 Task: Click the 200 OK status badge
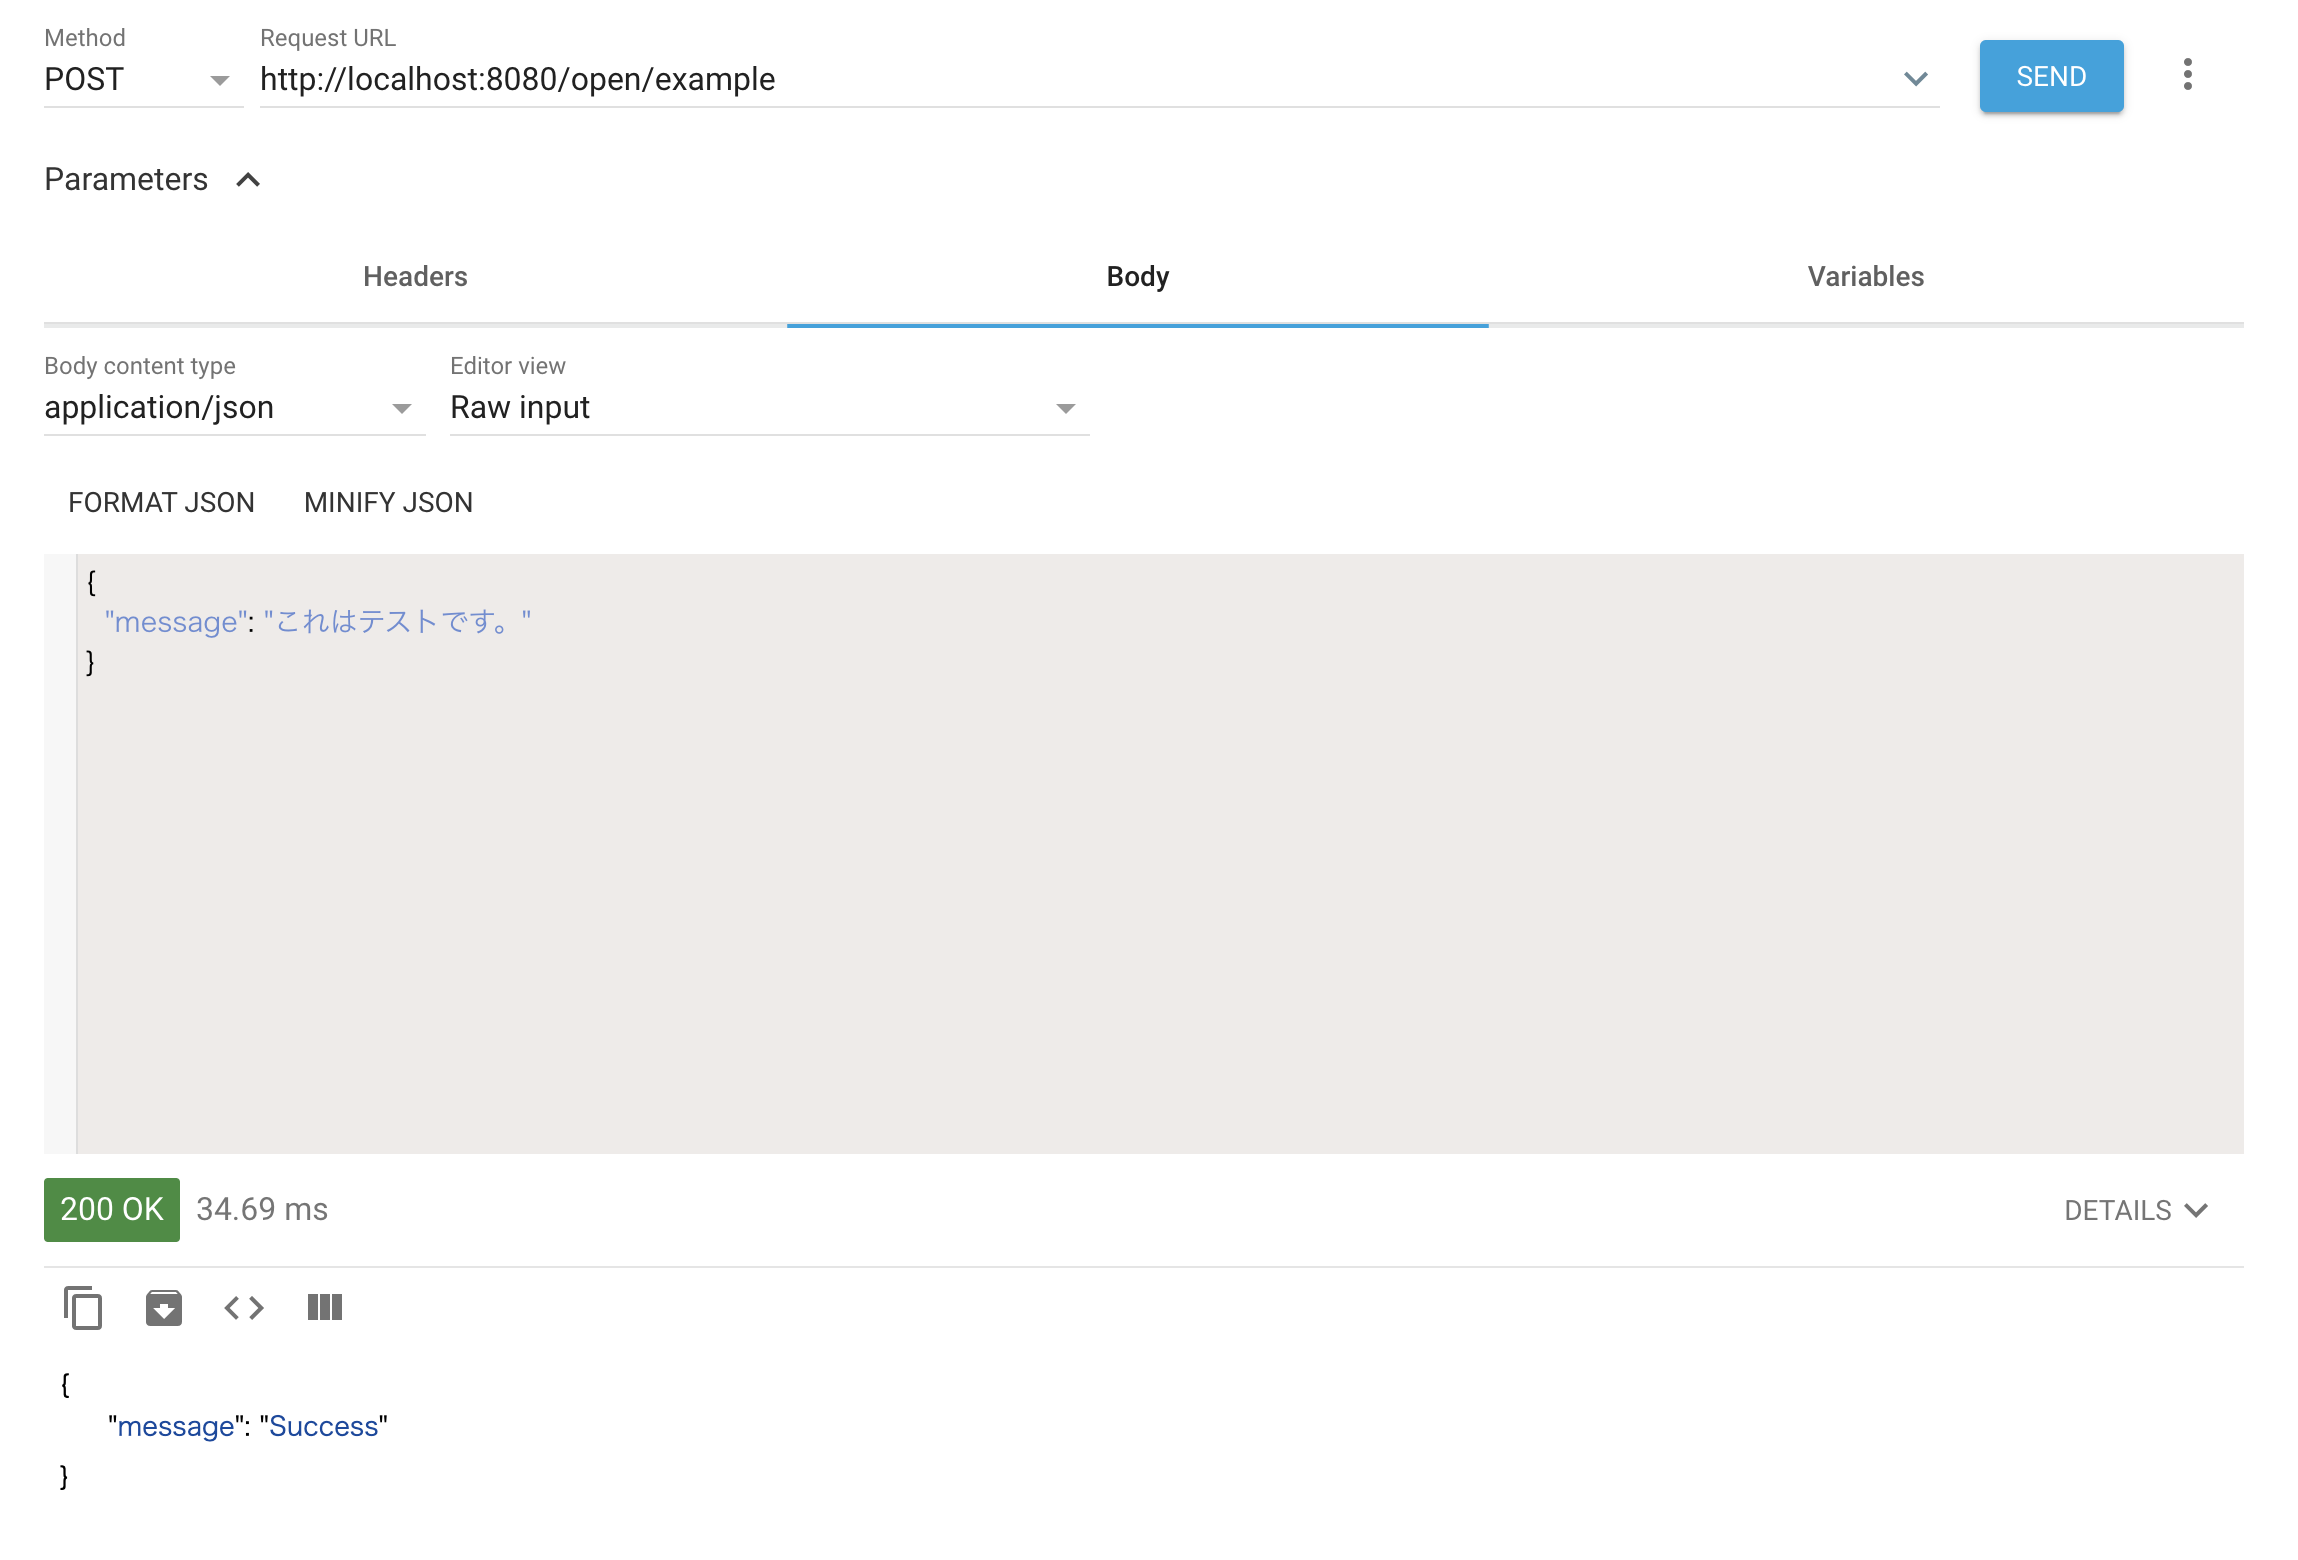pyautogui.click(x=112, y=1210)
